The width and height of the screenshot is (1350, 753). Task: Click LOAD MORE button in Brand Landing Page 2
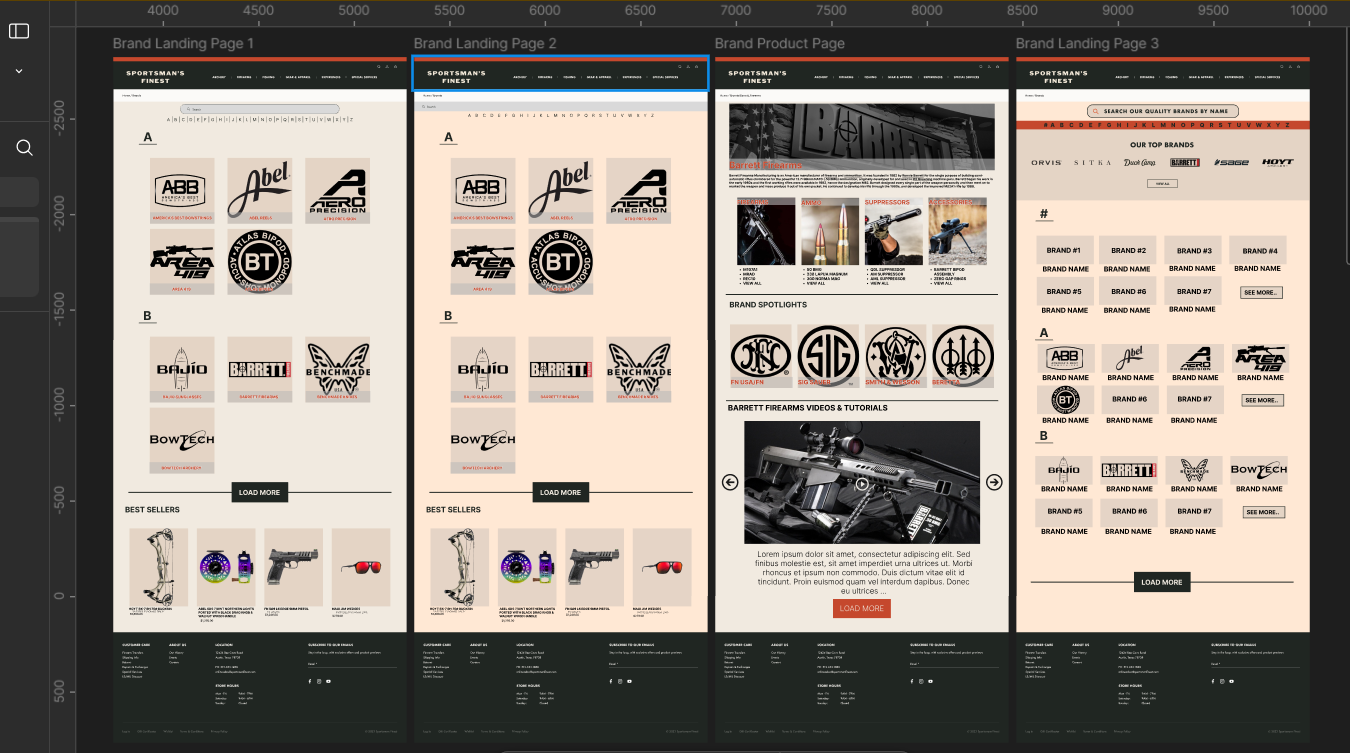pyautogui.click(x=560, y=492)
